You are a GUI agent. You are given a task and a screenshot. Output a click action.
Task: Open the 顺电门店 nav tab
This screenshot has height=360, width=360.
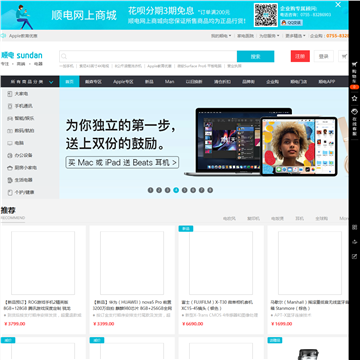coord(298,82)
